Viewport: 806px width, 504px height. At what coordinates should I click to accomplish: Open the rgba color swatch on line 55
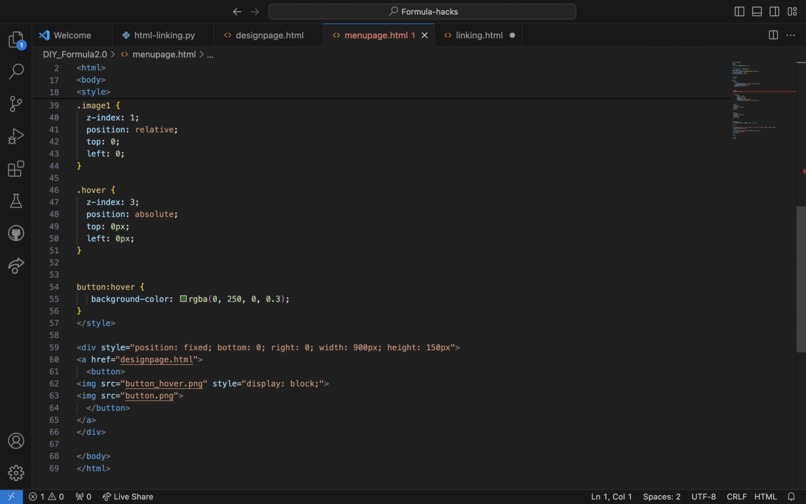[x=183, y=298]
